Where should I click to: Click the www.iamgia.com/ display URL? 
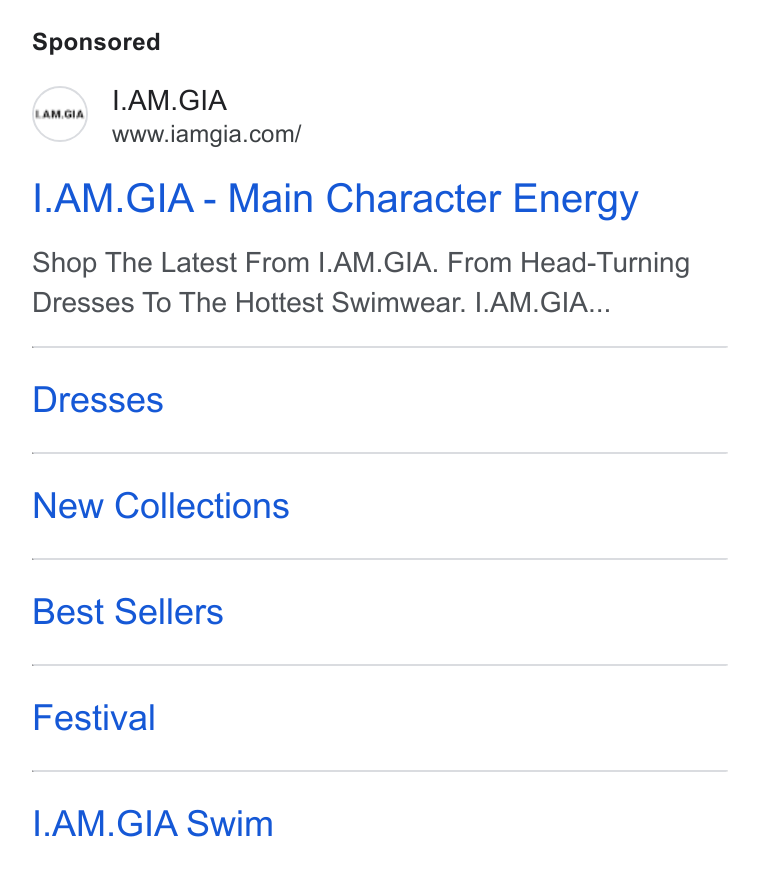pyautogui.click(x=207, y=135)
